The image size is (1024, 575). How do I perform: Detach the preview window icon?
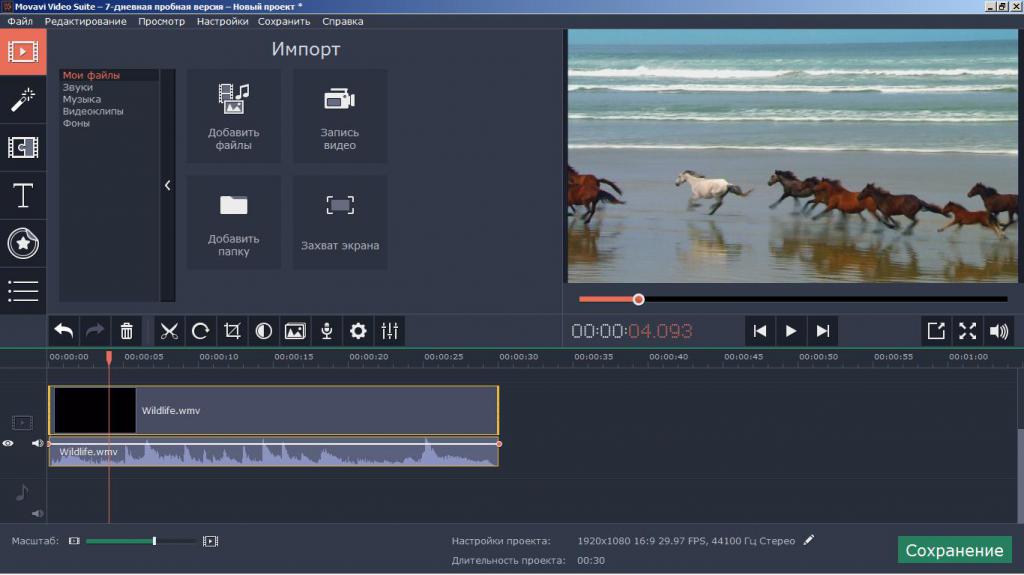pos(936,331)
